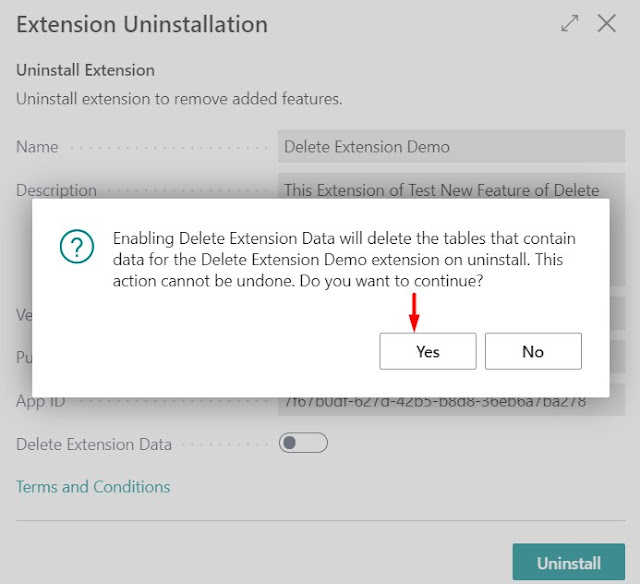Click the 'Uninstall extension to remove added features' text
This screenshot has width=640, height=584.
[179, 99]
